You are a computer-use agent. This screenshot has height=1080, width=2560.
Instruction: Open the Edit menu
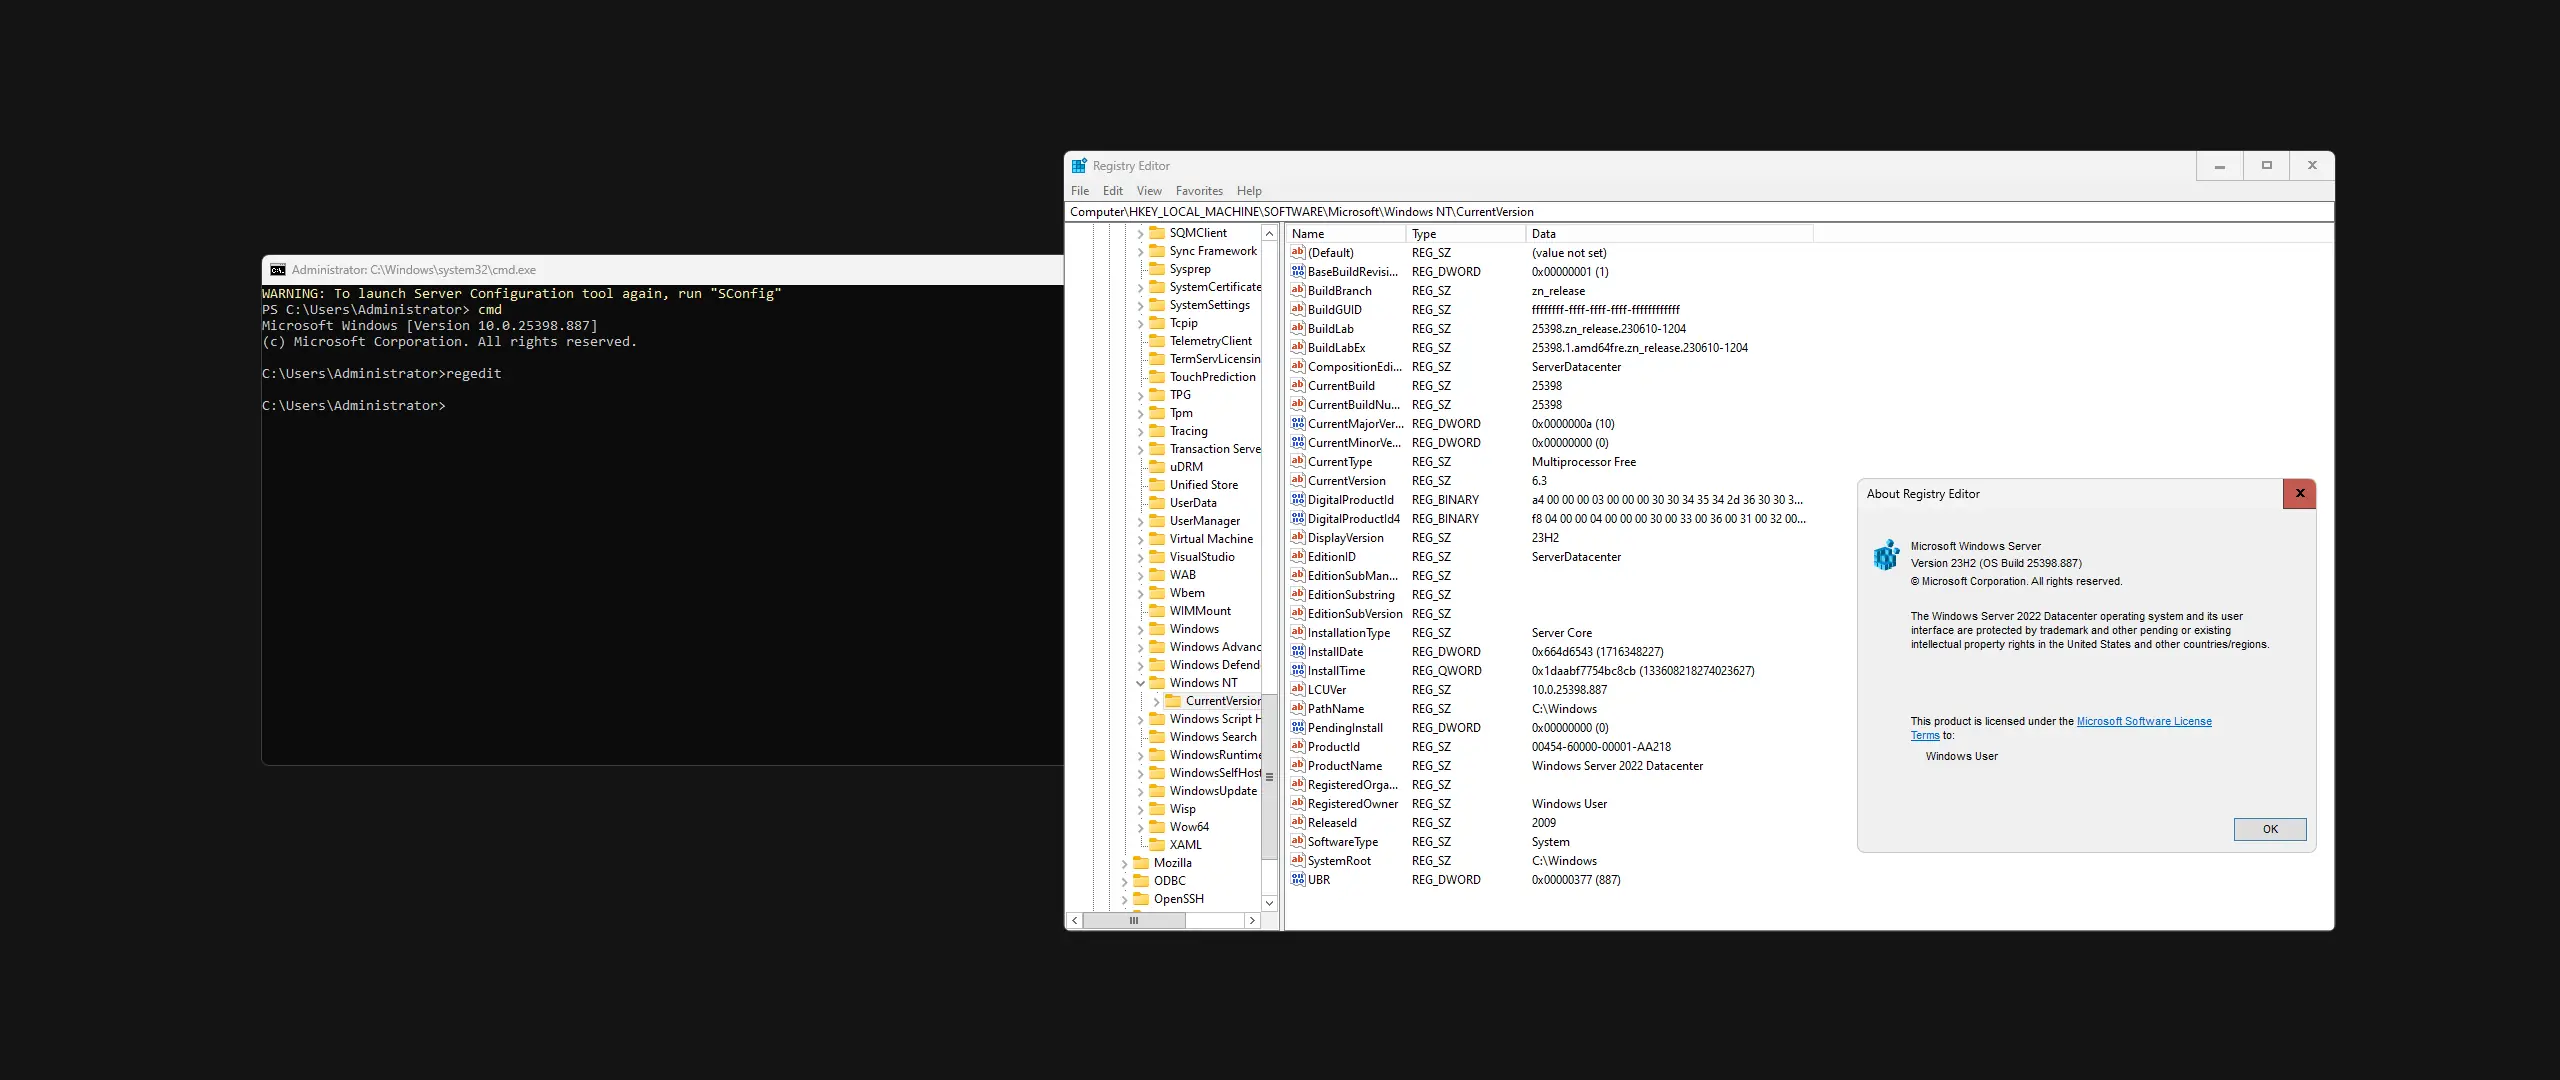[1112, 191]
